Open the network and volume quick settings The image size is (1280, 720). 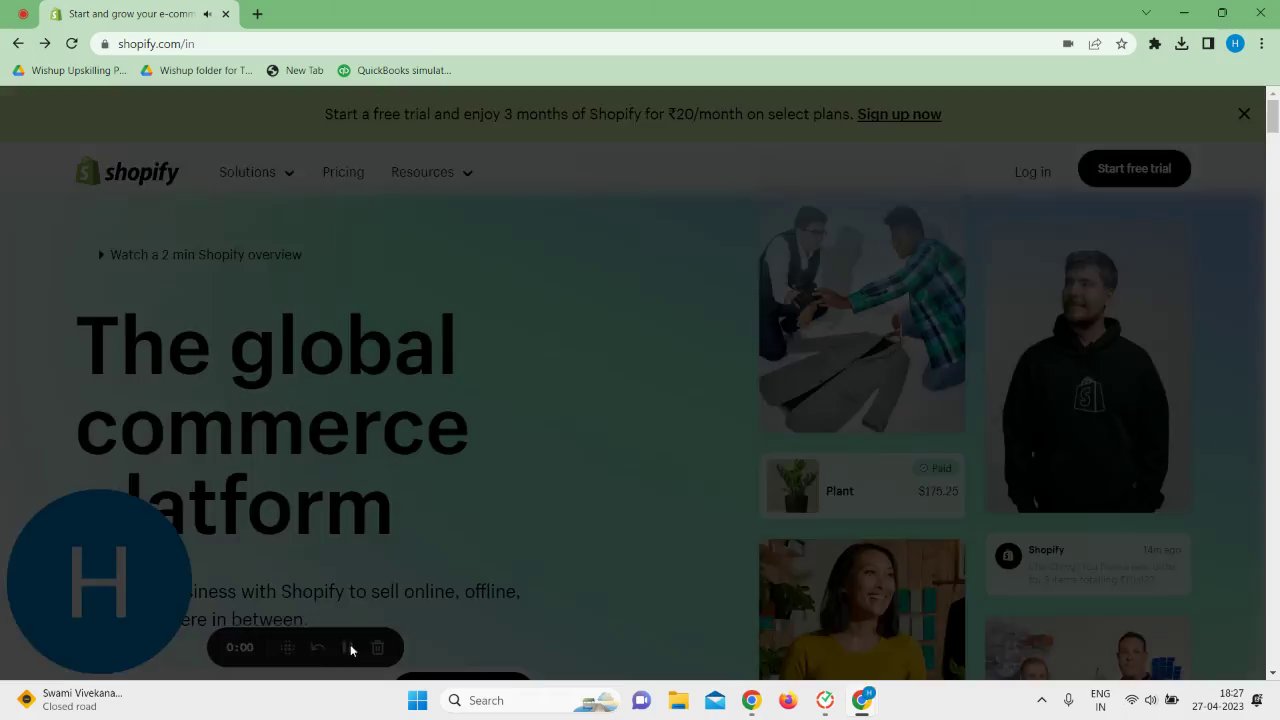click(x=1151, y=701)
